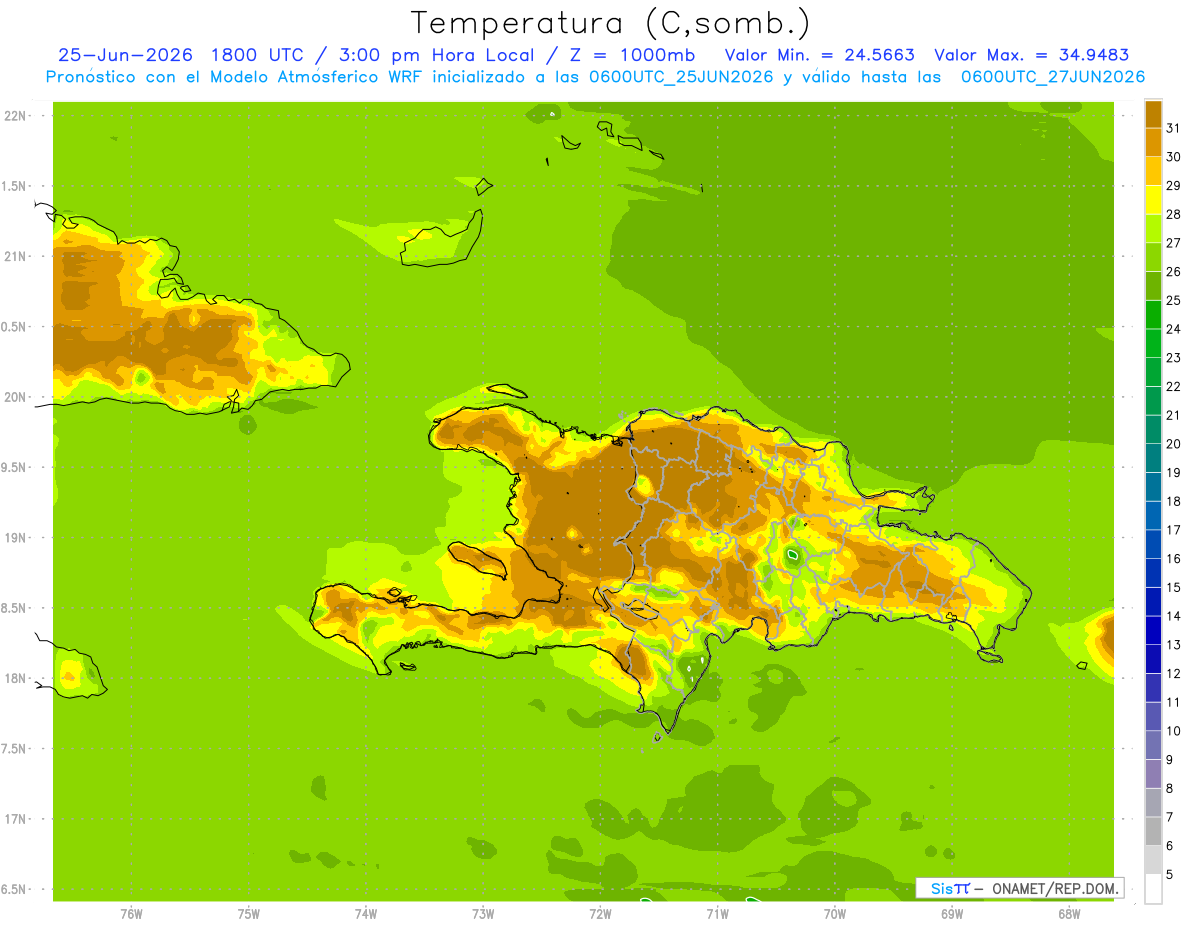1200x927 pixels.
Task: Click '3:00 pm Hora Local' text
Action: (439, 55)
